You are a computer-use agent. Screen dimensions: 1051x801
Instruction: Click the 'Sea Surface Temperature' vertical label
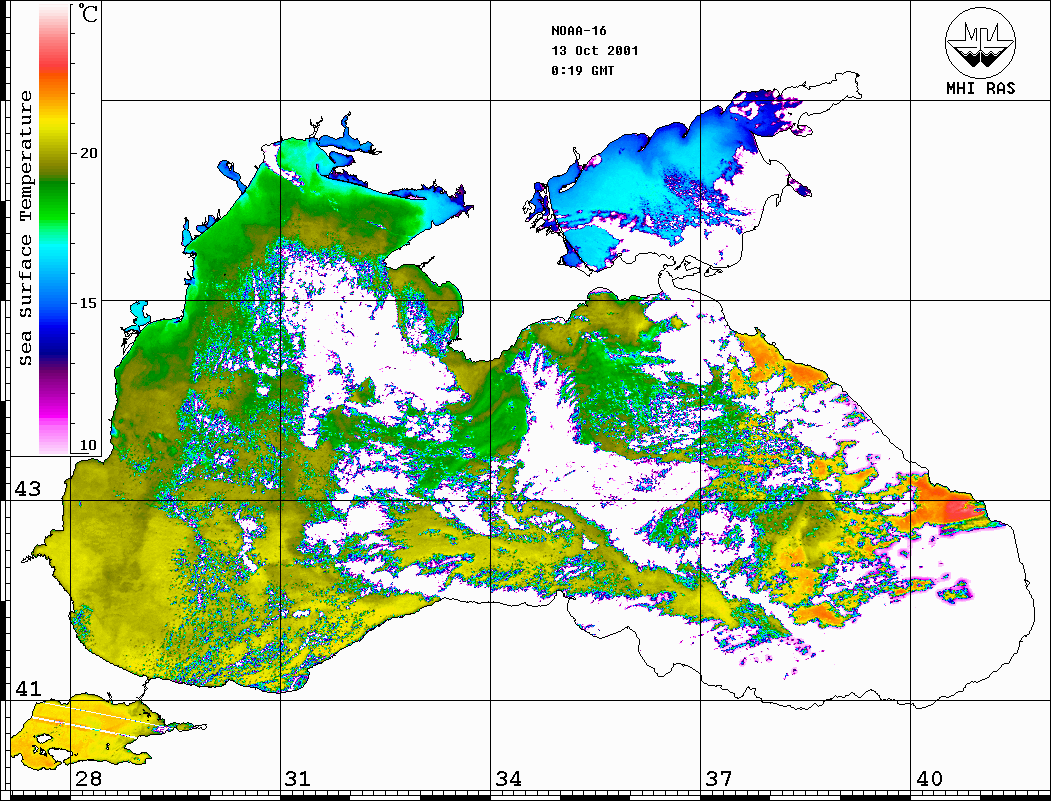tap(25, 229)
